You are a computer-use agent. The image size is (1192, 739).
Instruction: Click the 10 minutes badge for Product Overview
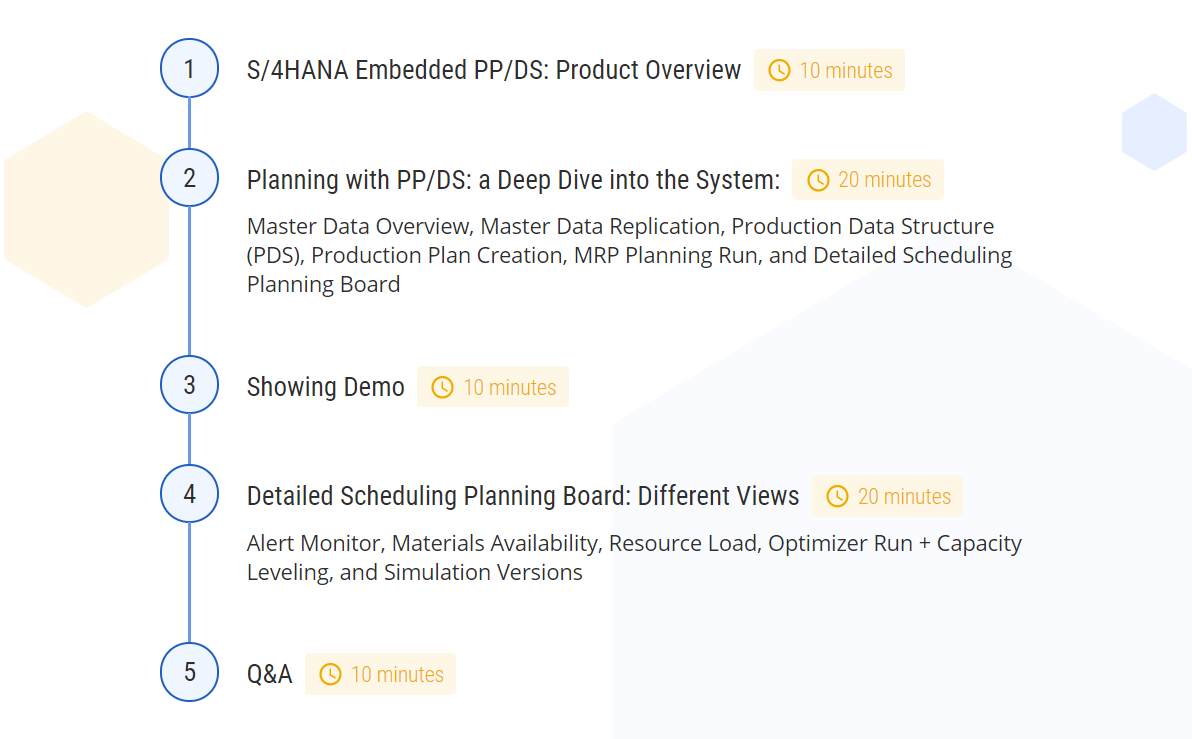click(829, 70)
